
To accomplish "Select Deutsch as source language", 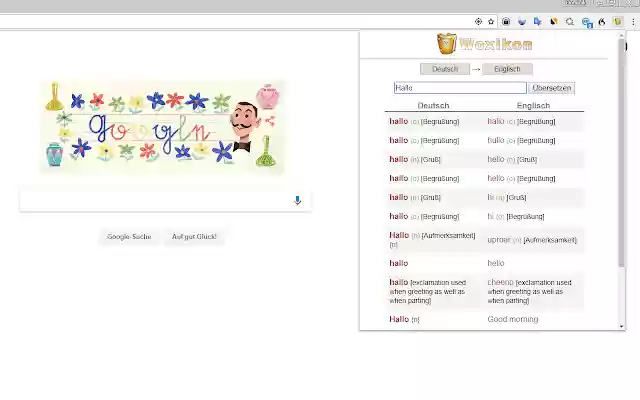I will coord(445,69).
